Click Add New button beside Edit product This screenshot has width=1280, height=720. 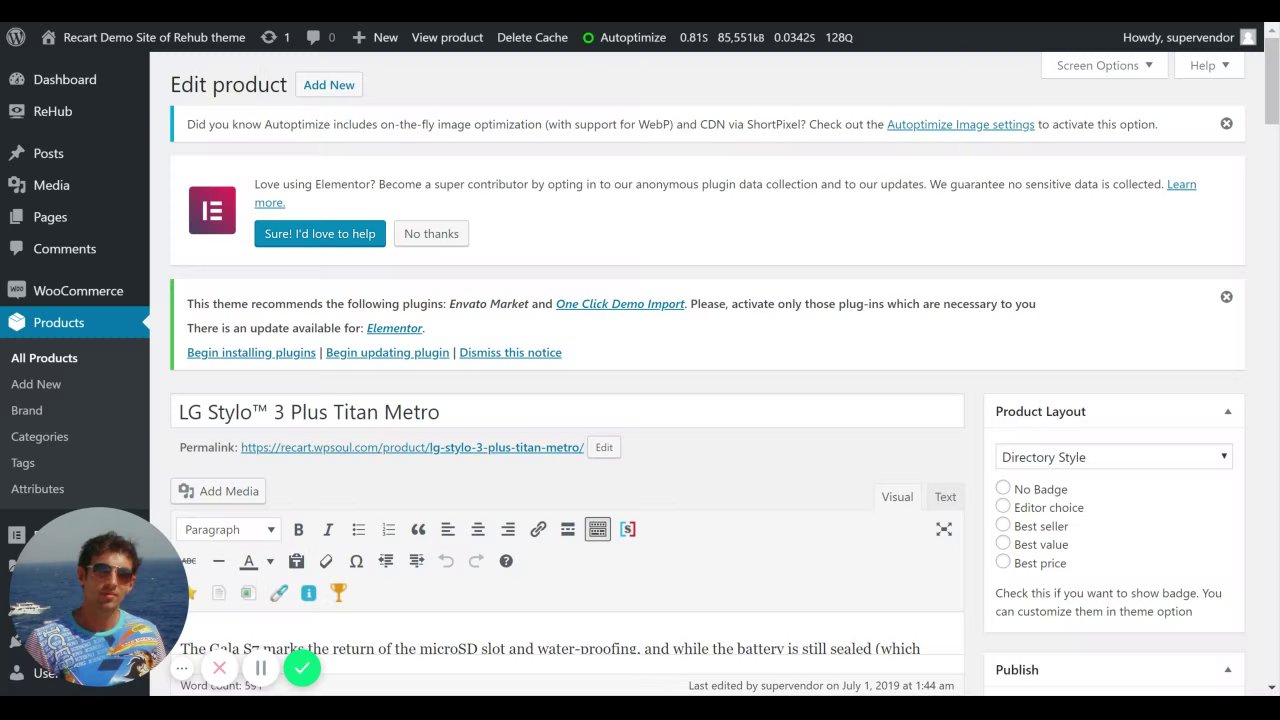[x=329, y=85]
